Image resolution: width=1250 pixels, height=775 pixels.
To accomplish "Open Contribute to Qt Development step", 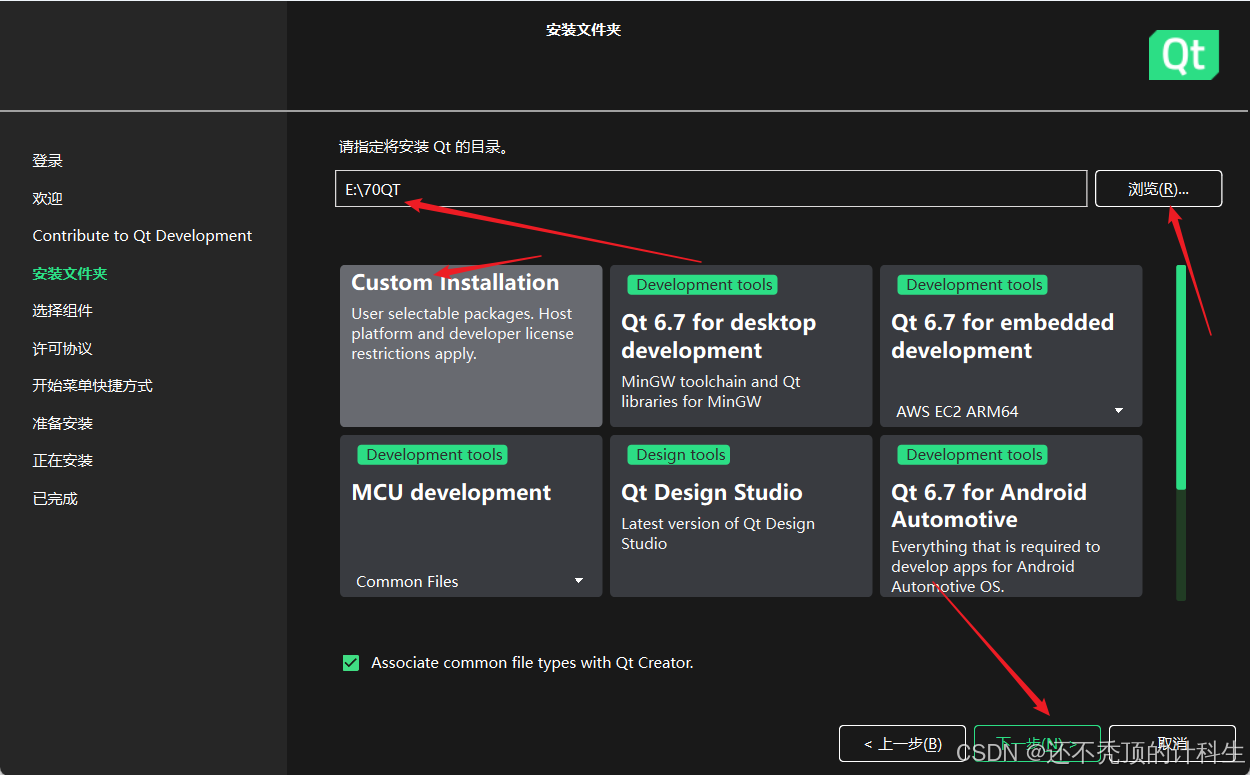I will pos(142,236).
